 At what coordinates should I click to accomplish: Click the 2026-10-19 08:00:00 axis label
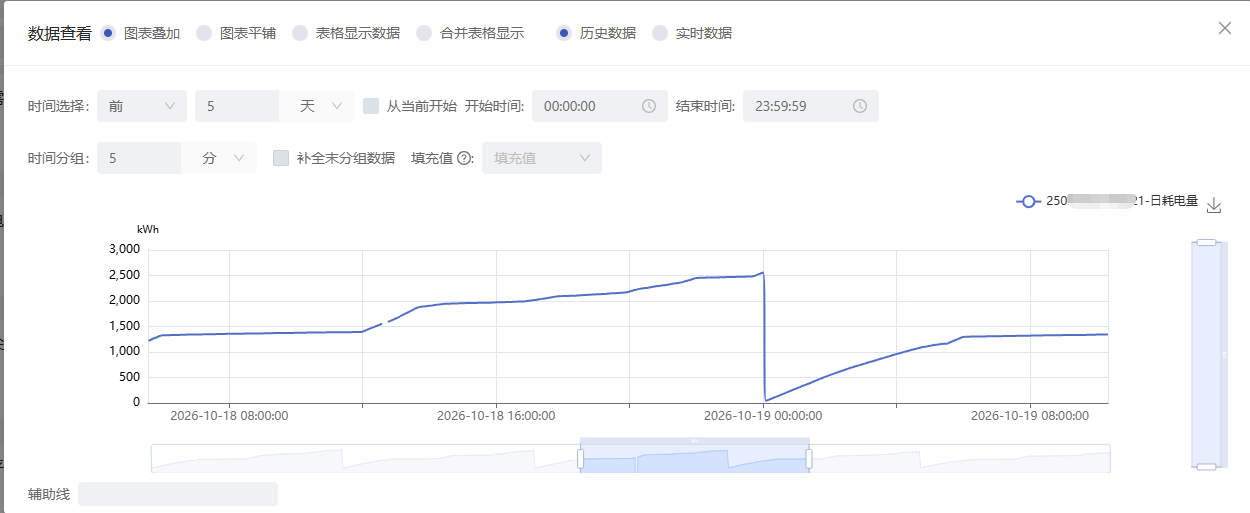point(1030,415)
